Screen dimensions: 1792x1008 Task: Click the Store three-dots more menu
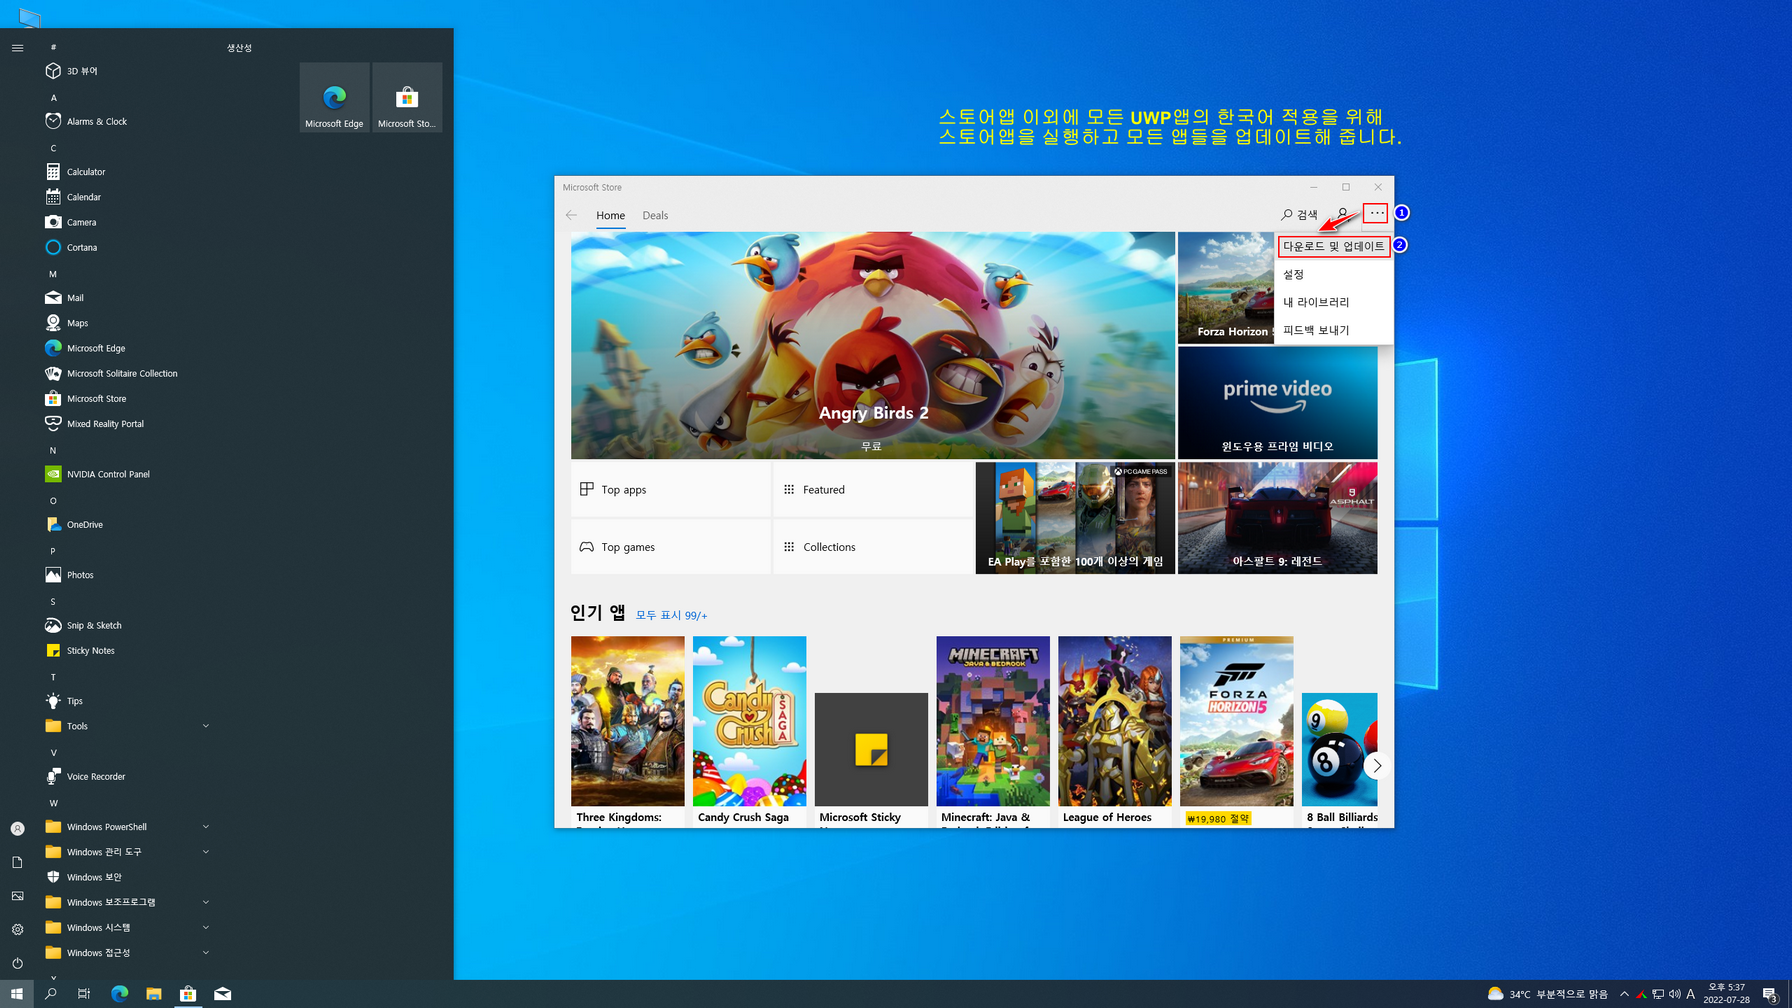[1377, 213]
